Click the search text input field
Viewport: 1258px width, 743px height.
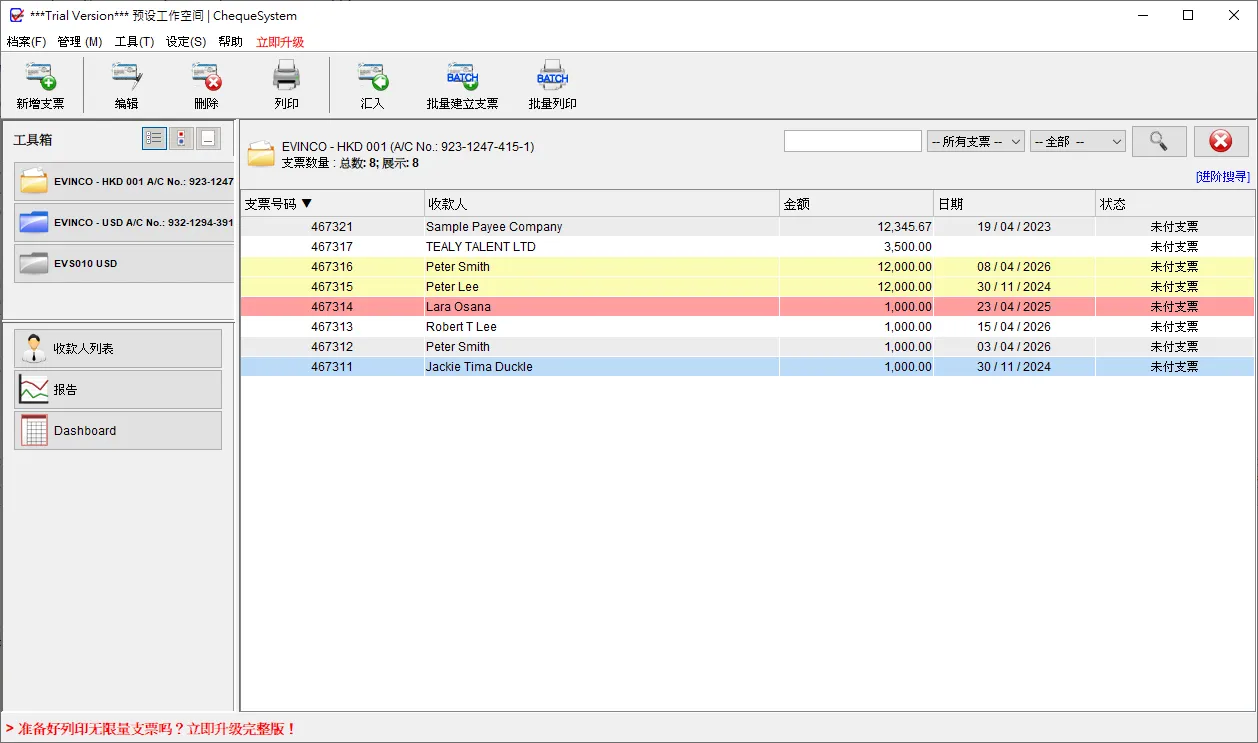(x=853, y=141)
